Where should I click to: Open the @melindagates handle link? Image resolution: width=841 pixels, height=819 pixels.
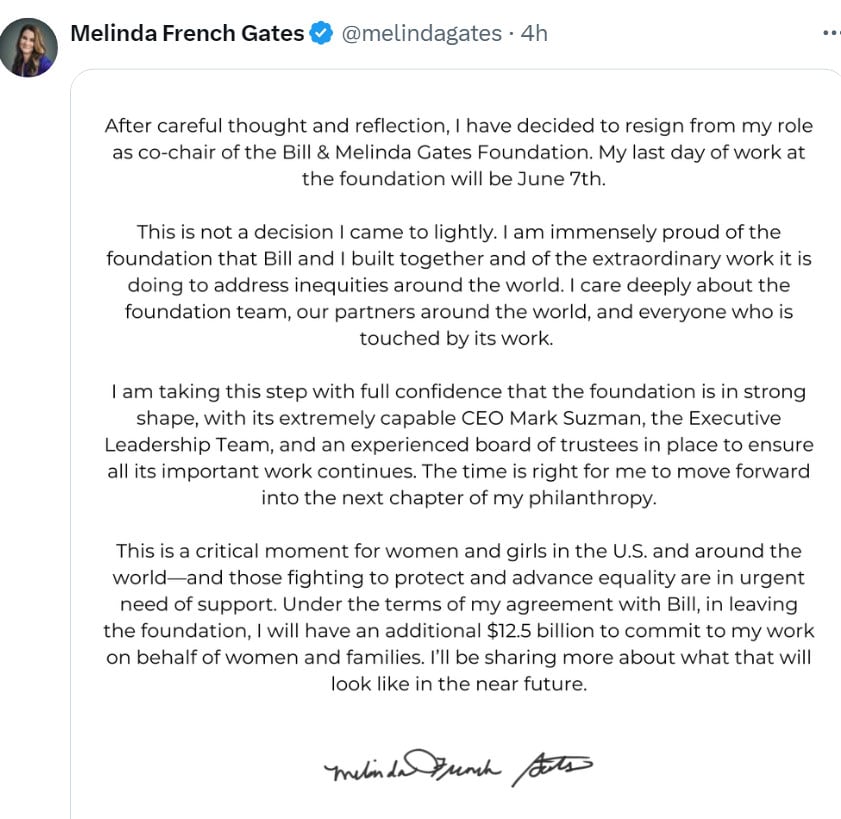click(x=421, y=33)
